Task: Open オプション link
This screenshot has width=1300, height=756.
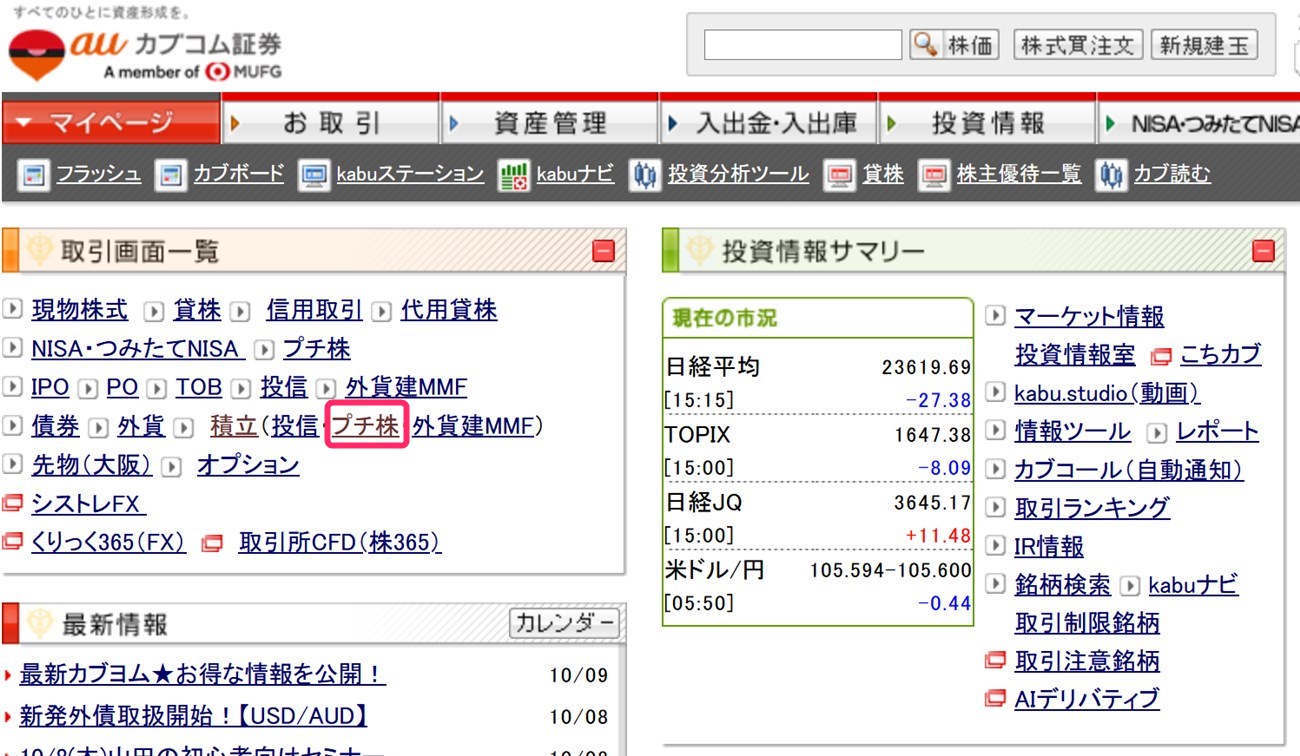Action: click(248, 466)
